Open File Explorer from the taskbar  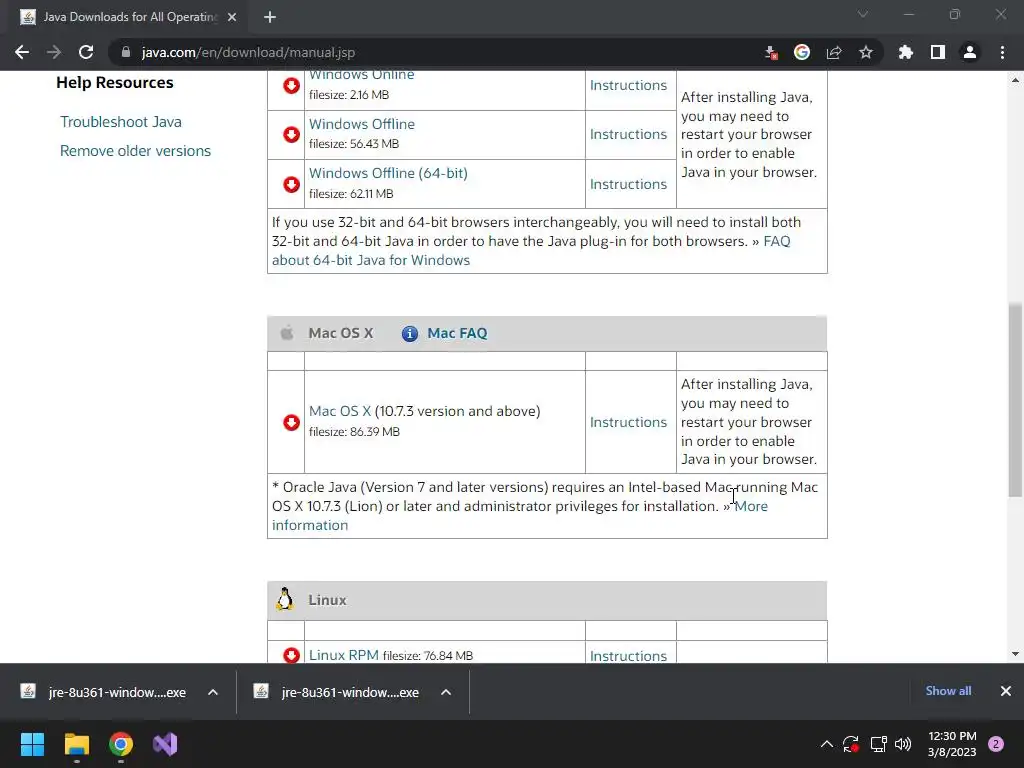coord(76,744)
